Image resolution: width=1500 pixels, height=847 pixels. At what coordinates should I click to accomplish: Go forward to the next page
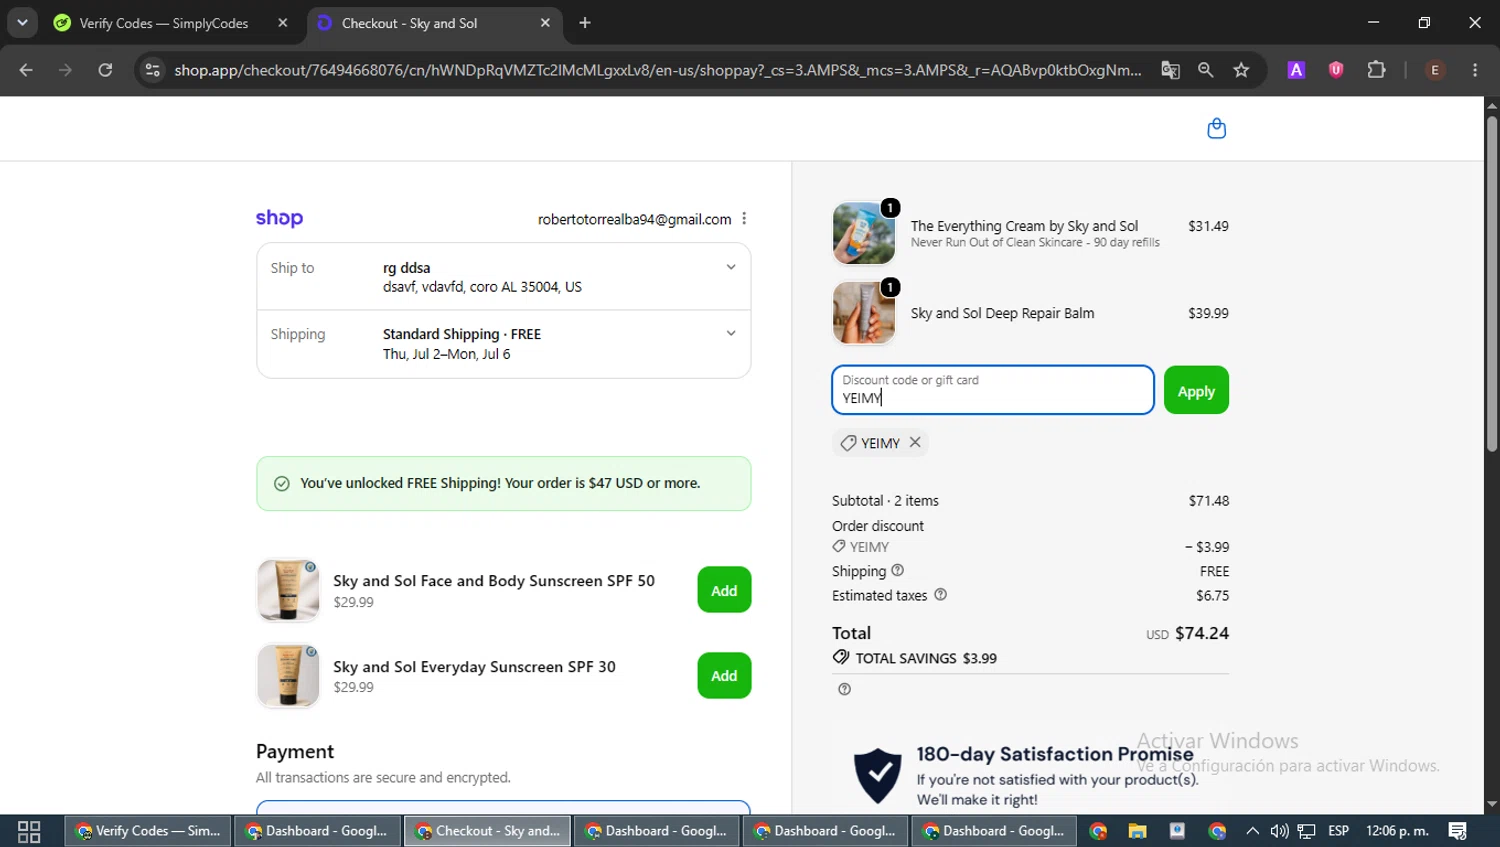[x=65, y=70]
